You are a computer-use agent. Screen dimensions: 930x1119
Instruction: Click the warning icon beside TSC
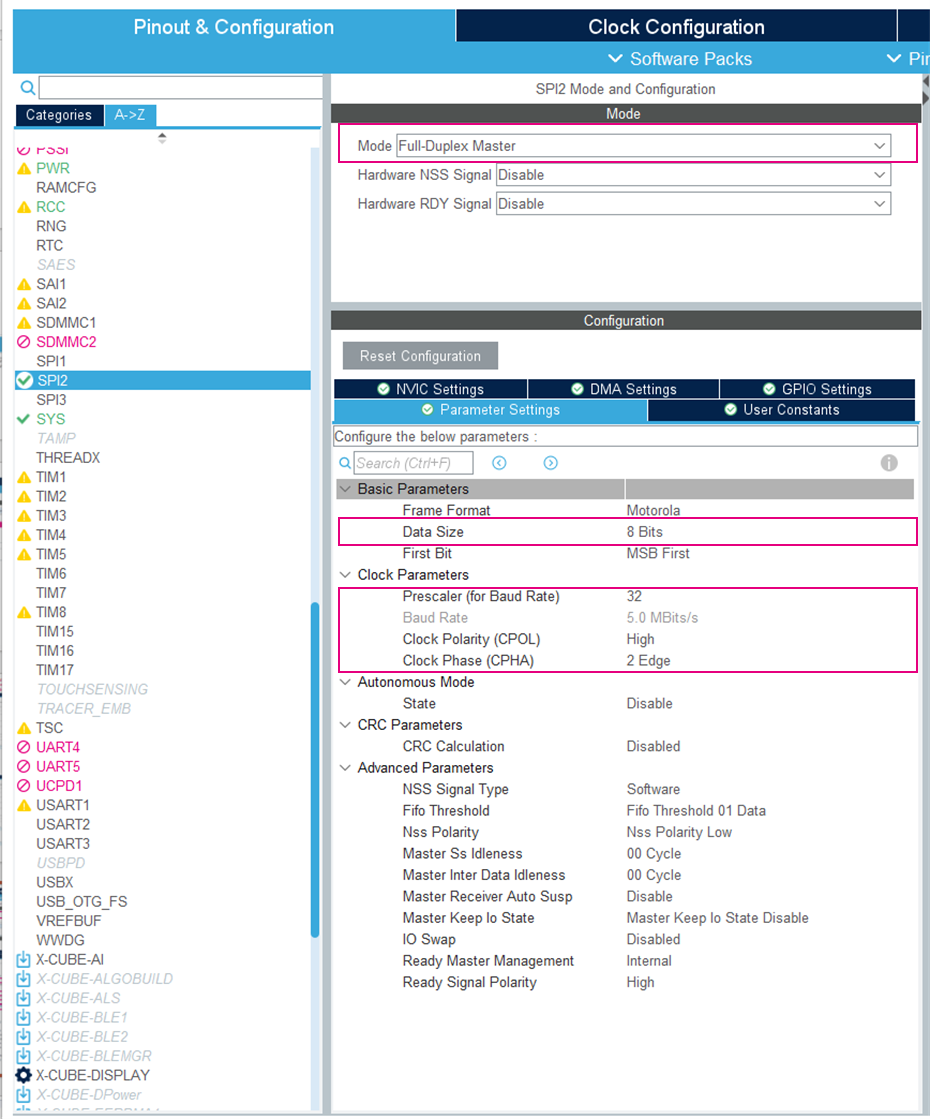point(24,728)
